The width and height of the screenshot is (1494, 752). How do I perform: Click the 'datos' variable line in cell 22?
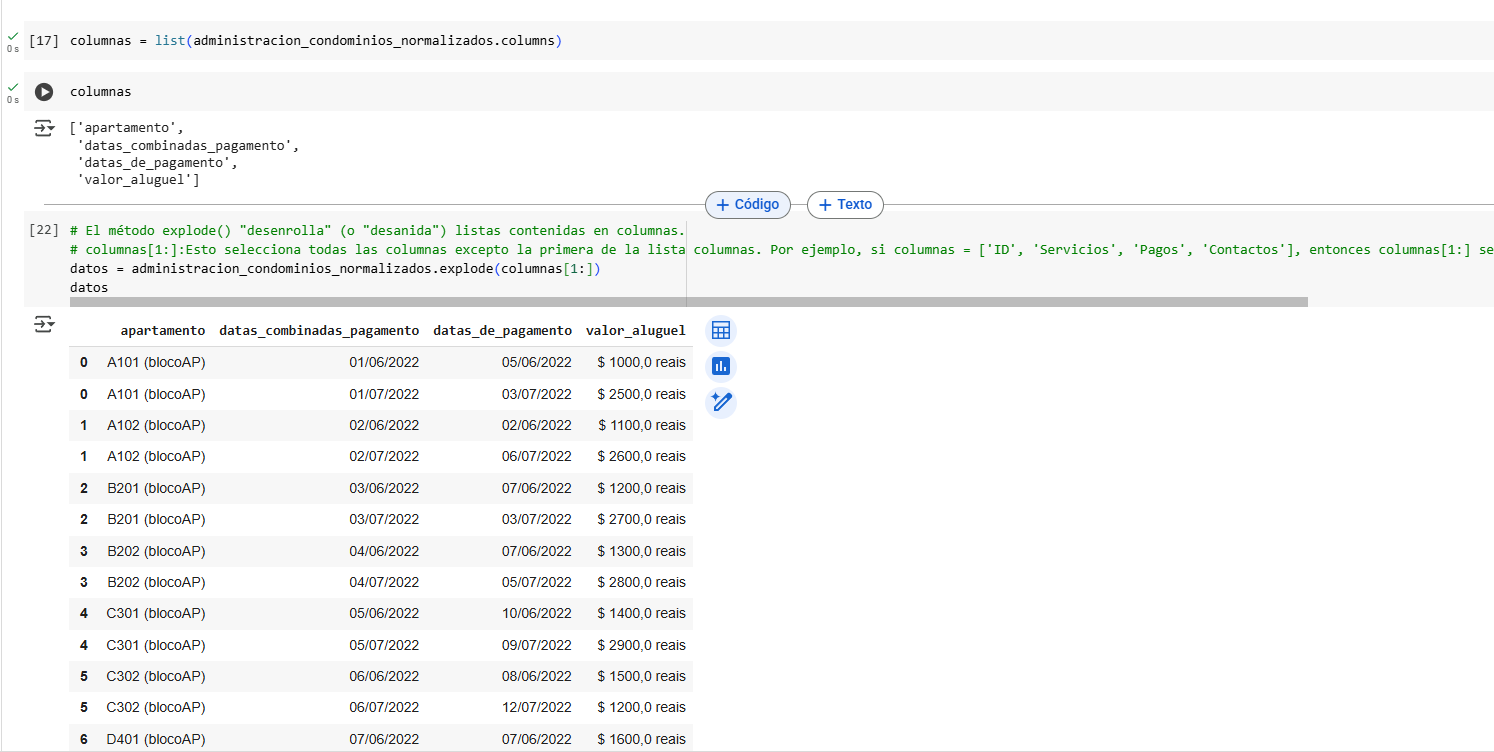[x=89, y=287]
